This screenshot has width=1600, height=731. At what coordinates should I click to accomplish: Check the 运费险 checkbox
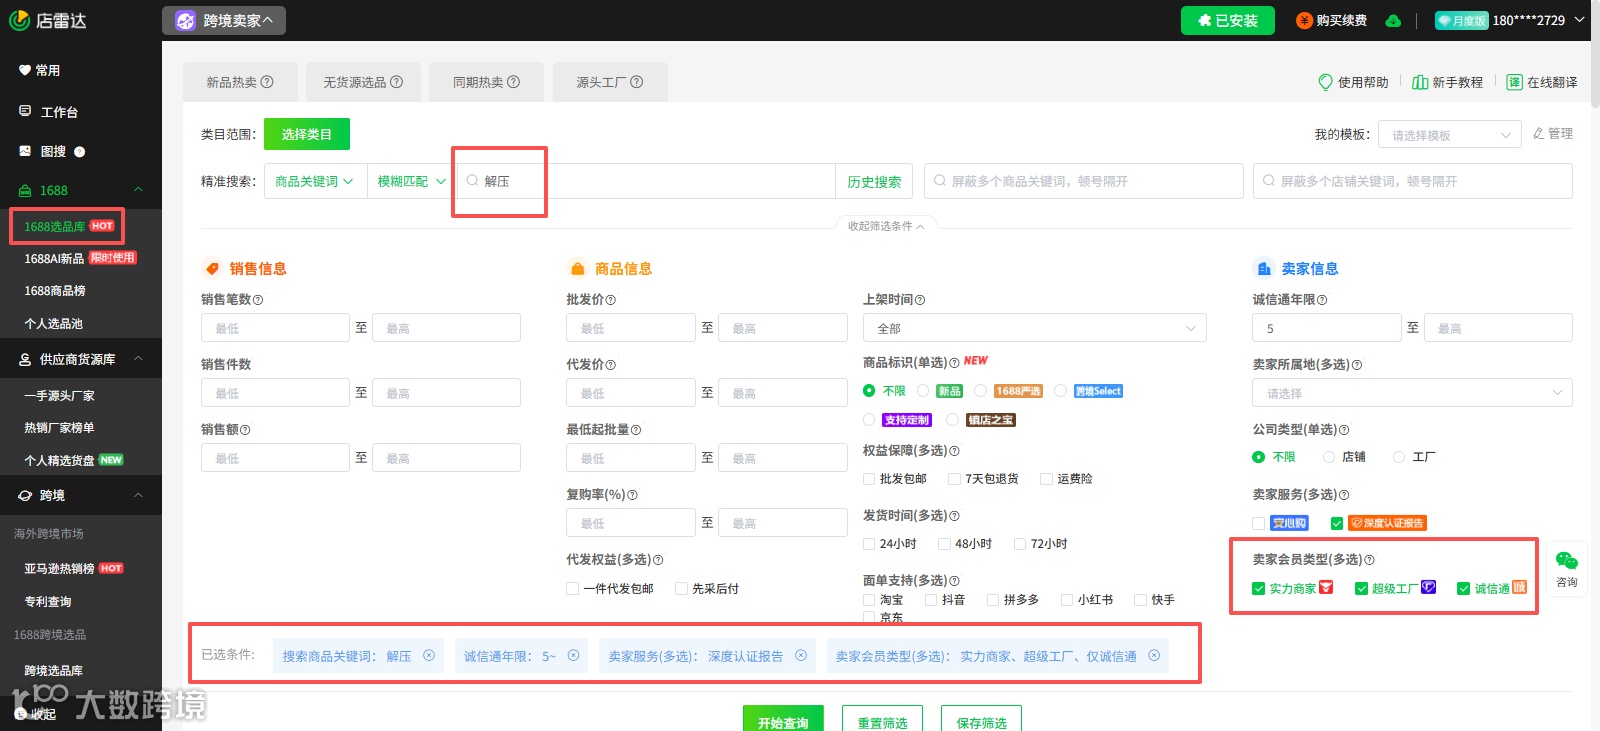tap(1046, 479)
